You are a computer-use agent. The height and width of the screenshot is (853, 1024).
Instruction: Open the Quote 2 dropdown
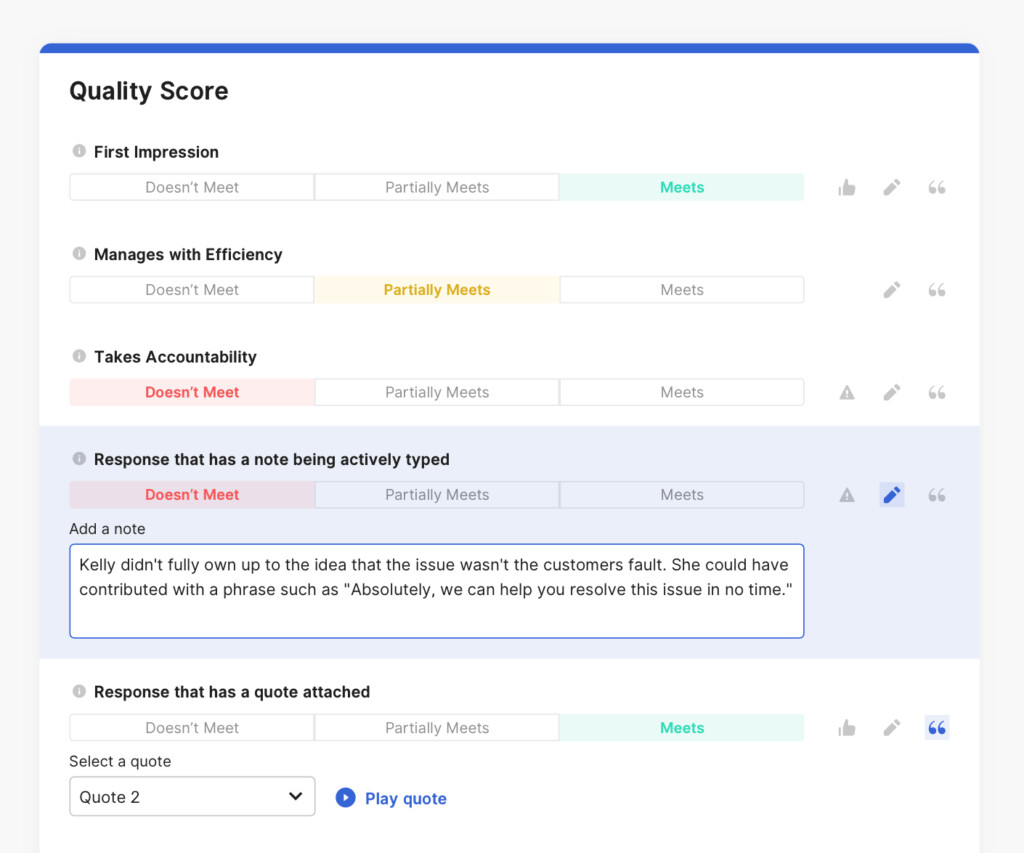[192, 796]
